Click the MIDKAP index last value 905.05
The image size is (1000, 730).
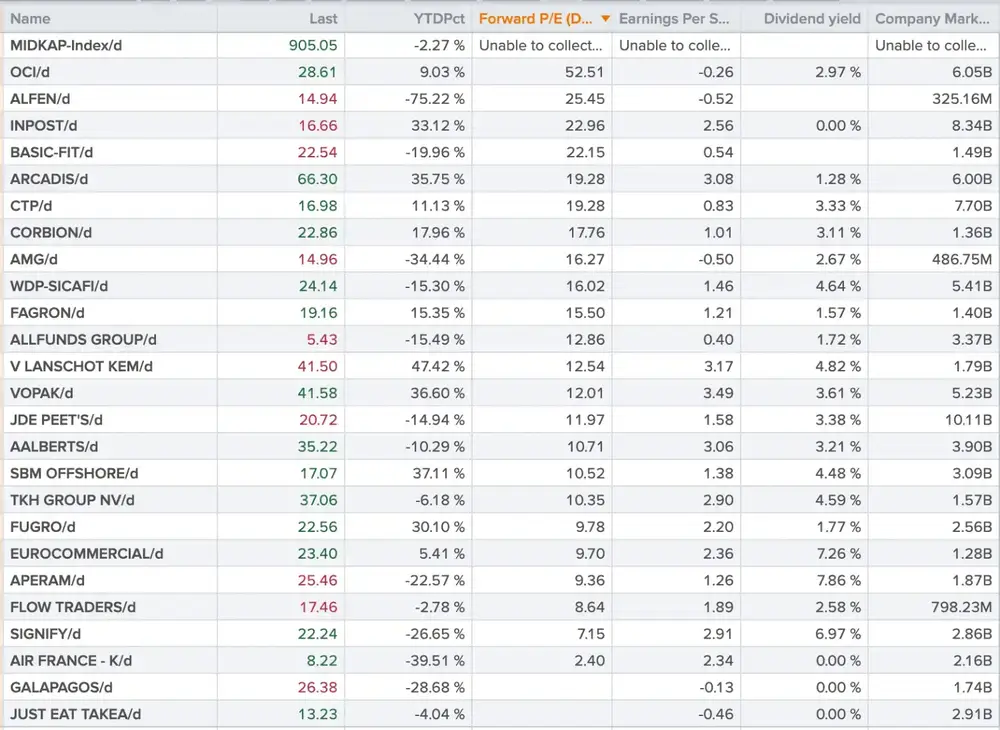313,45
